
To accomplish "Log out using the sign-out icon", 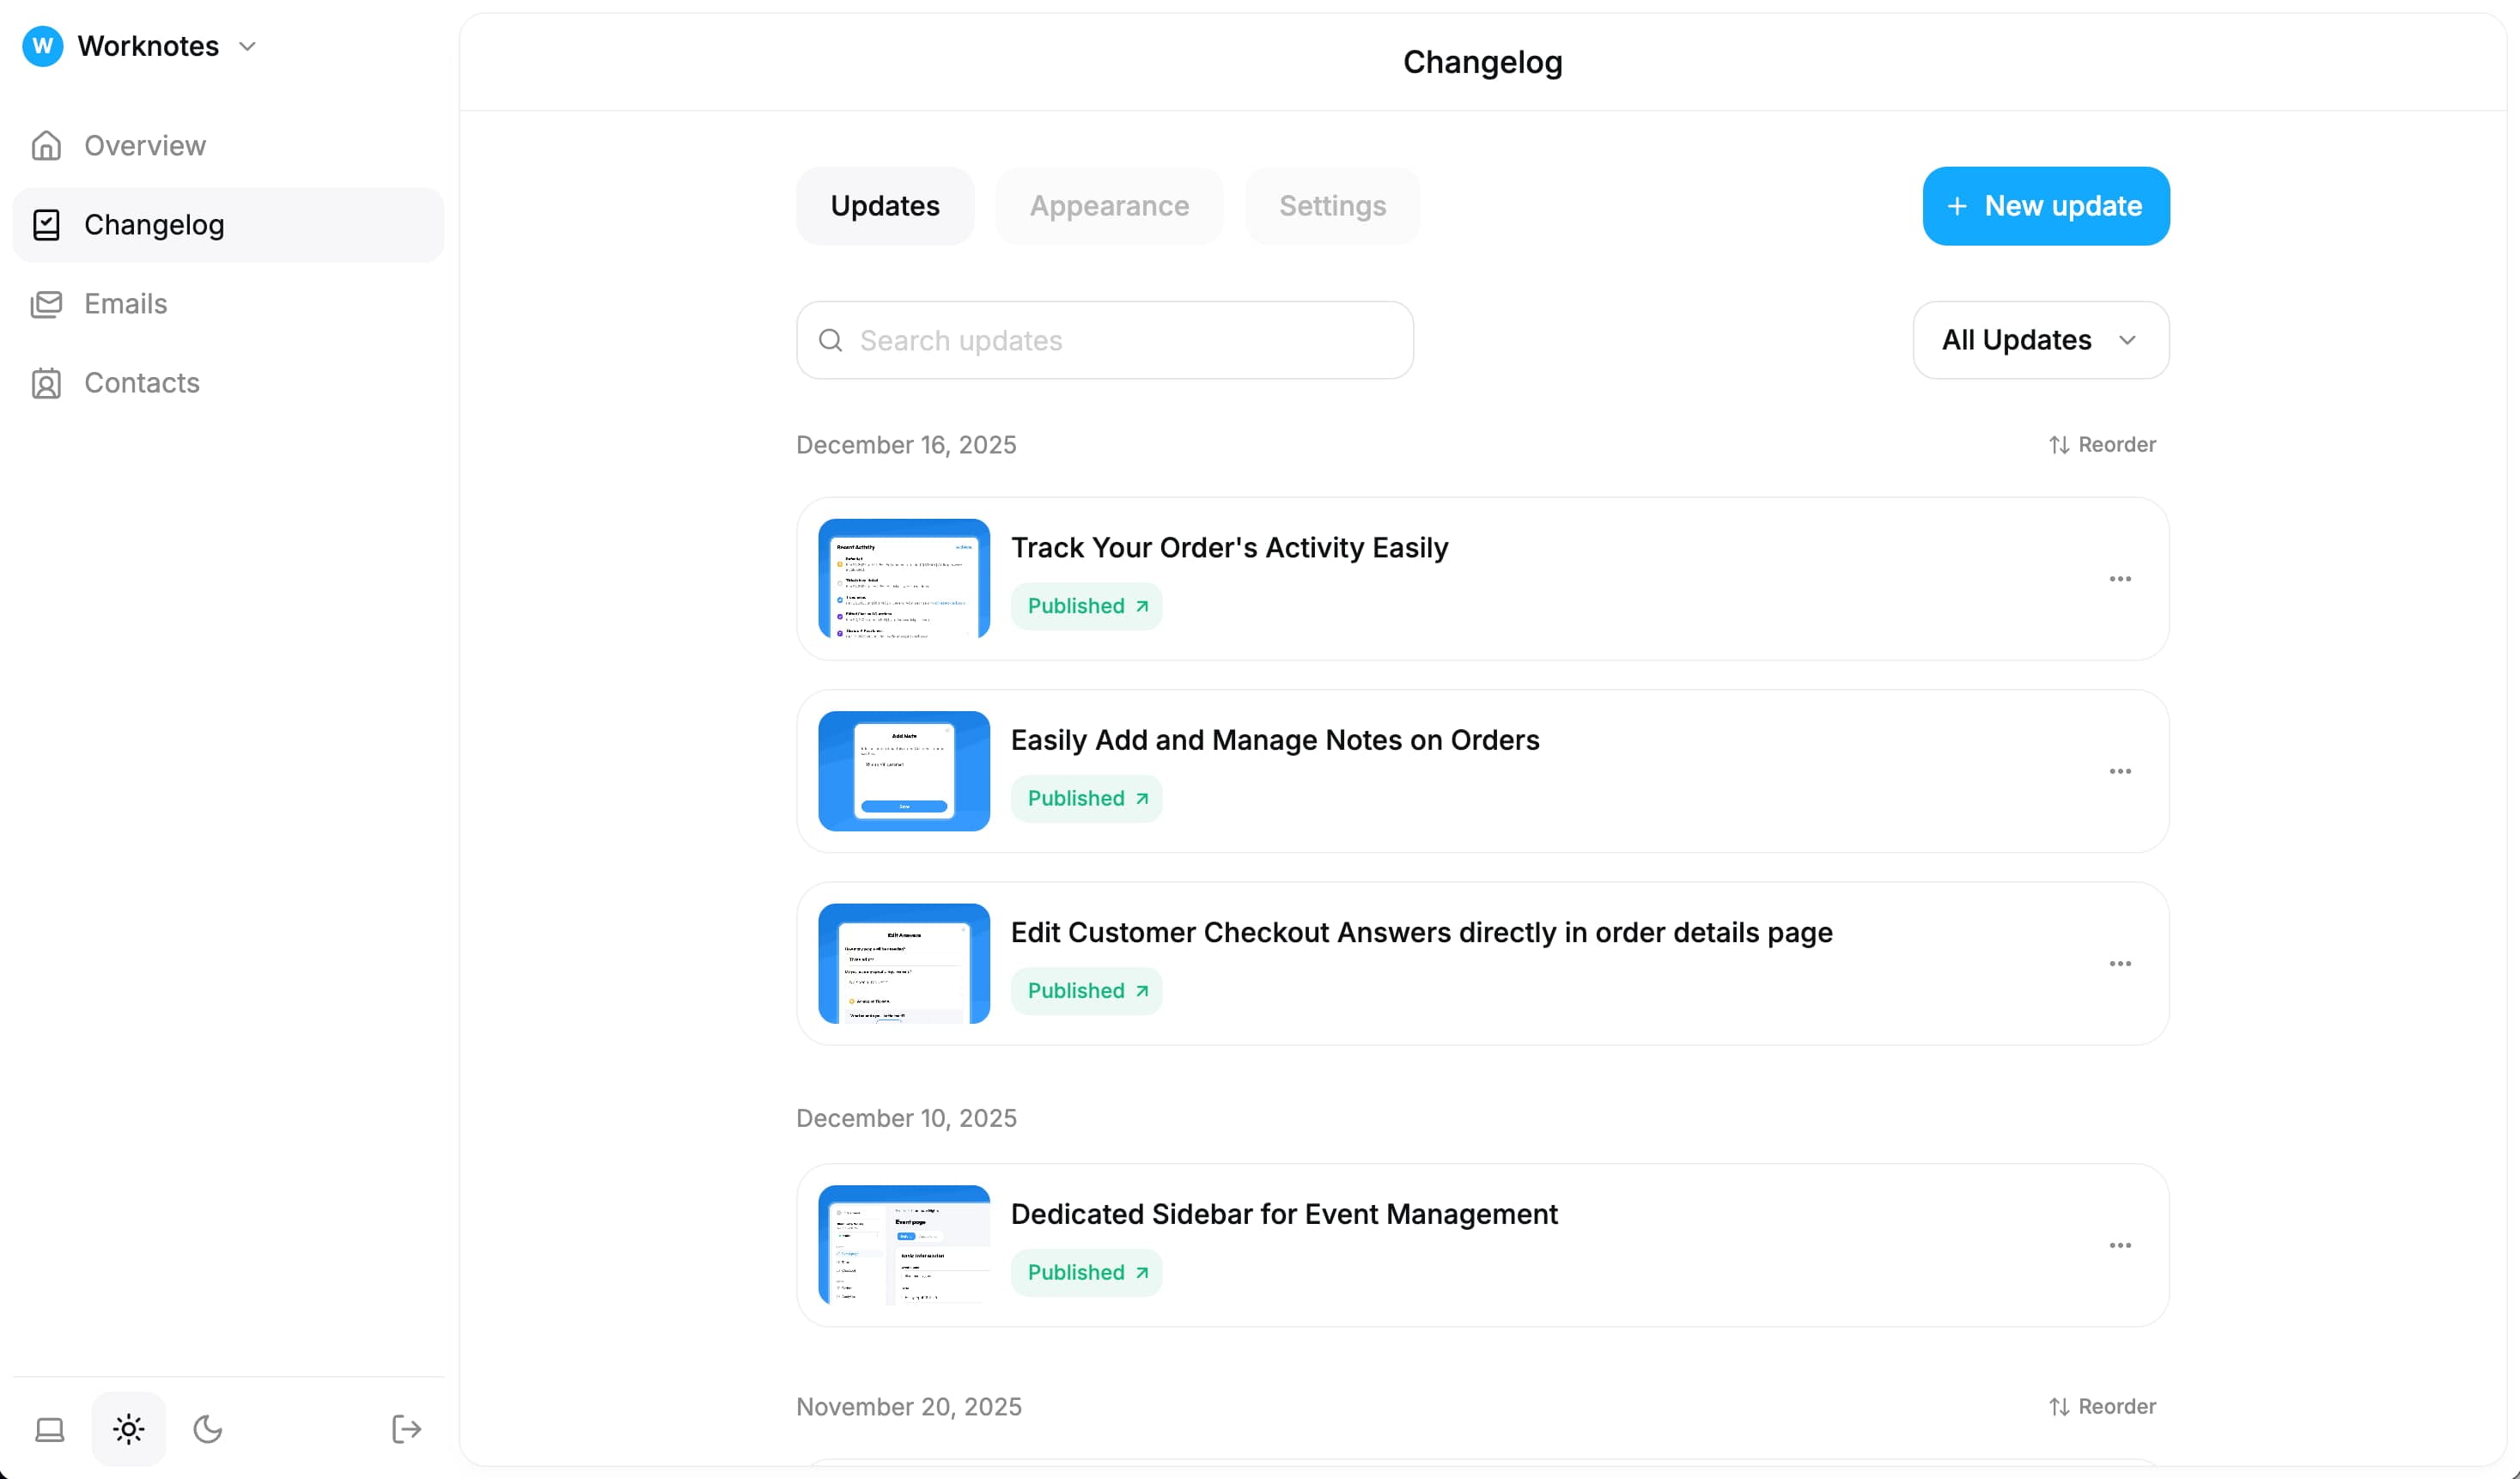I will point(406,1428).
